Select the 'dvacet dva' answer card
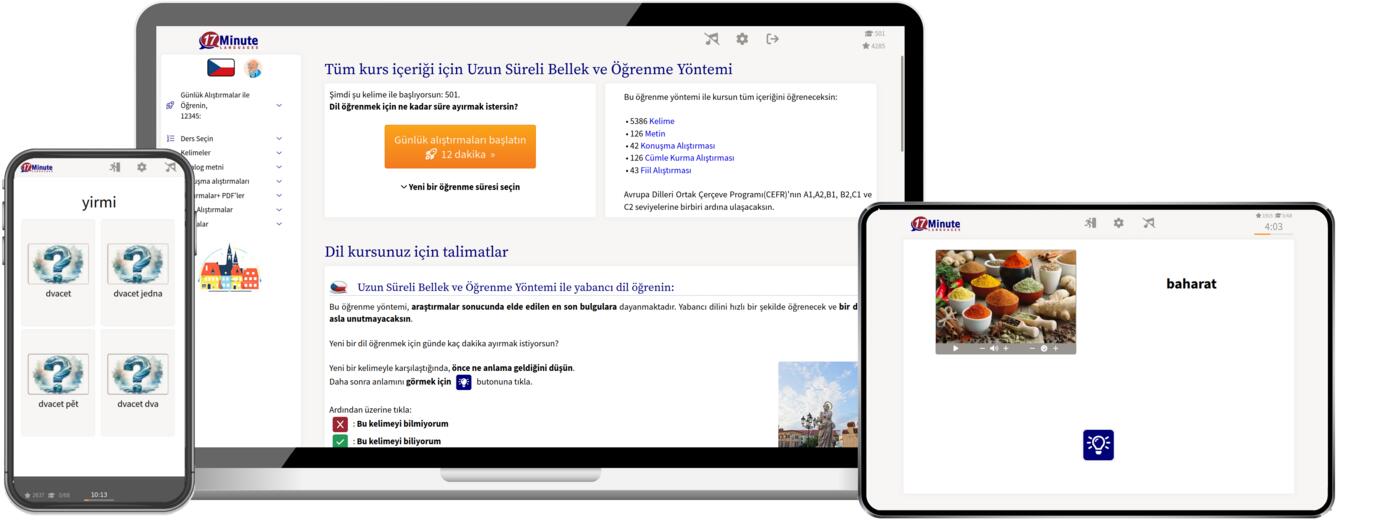This screenshot has width=1400, height=532. [138, 382]
